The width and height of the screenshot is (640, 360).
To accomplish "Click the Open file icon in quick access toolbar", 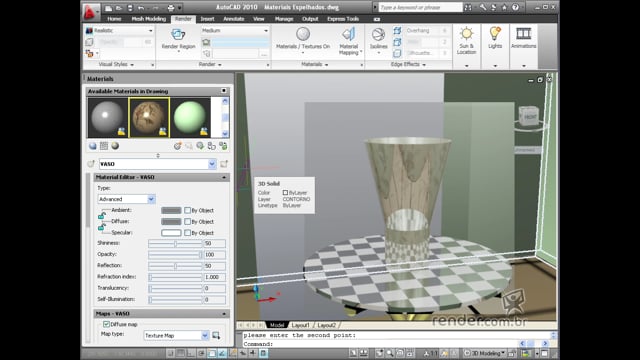I will pos(119,8).
